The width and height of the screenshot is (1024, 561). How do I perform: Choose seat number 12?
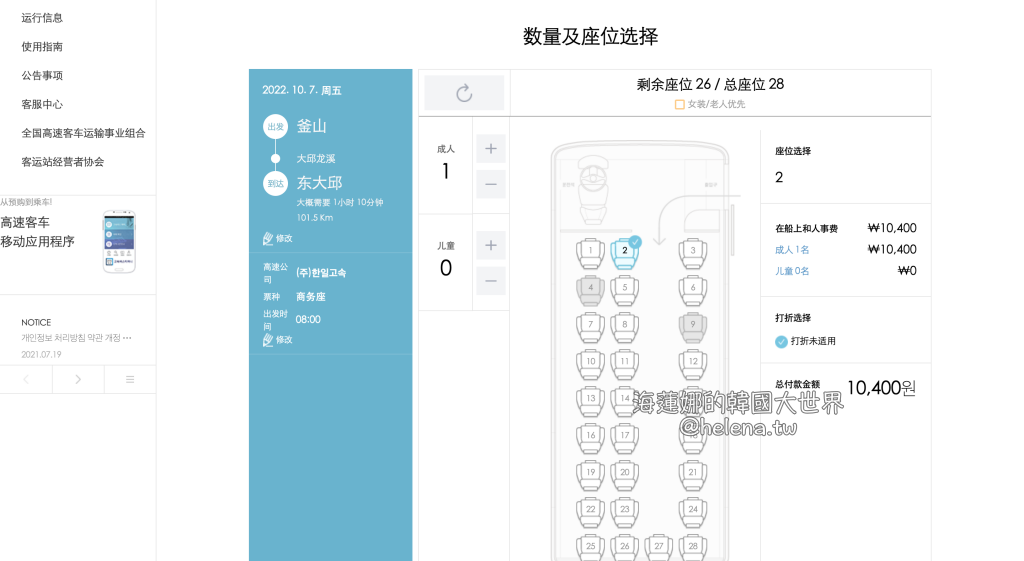693,361
